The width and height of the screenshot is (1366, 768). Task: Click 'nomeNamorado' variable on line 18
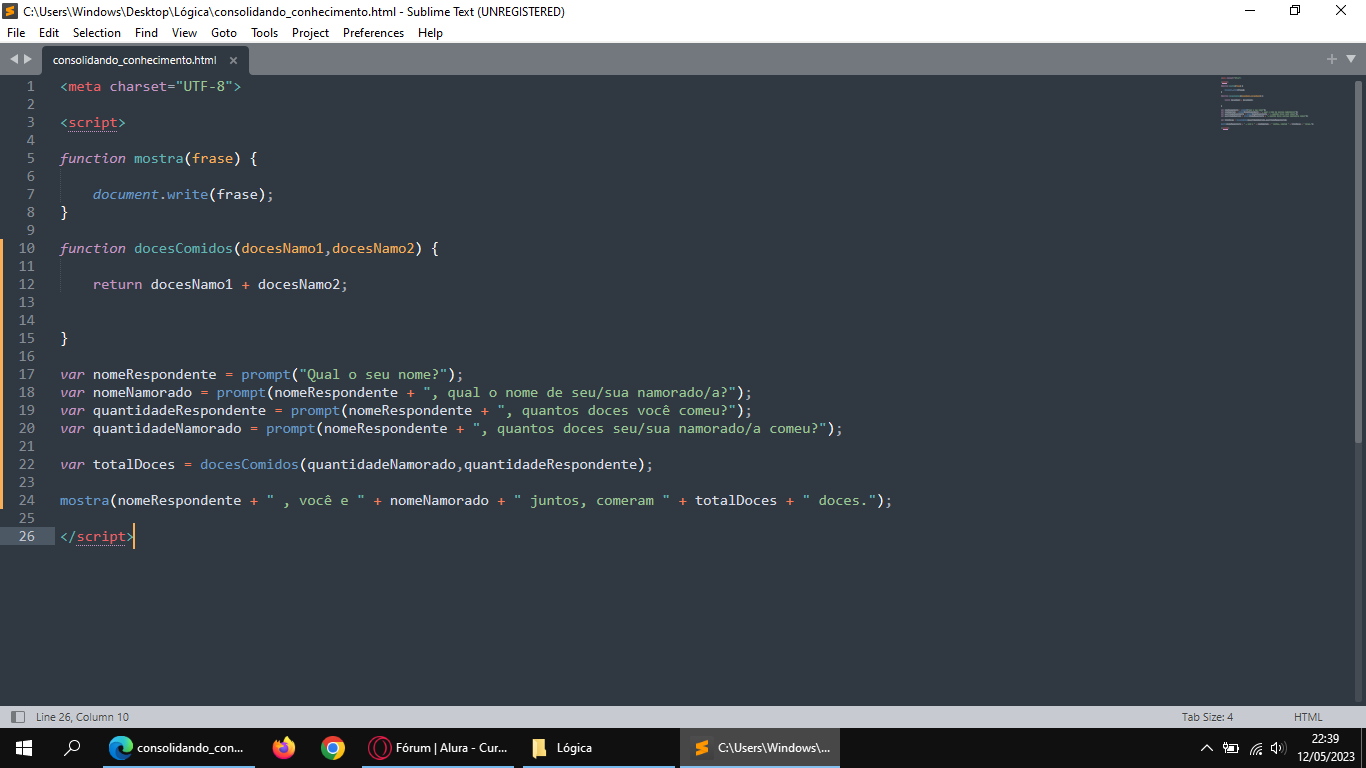(142, 392)
